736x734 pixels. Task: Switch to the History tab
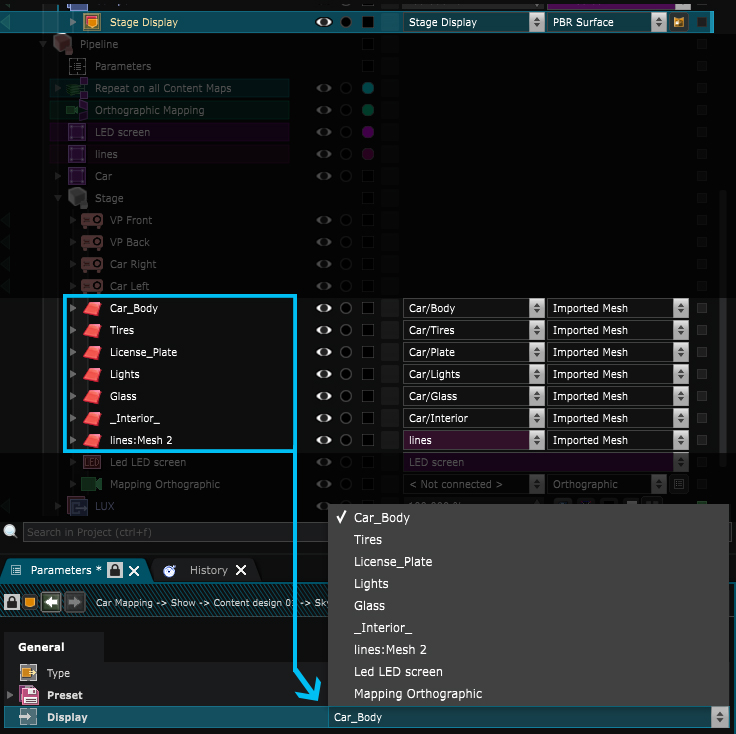208,570
